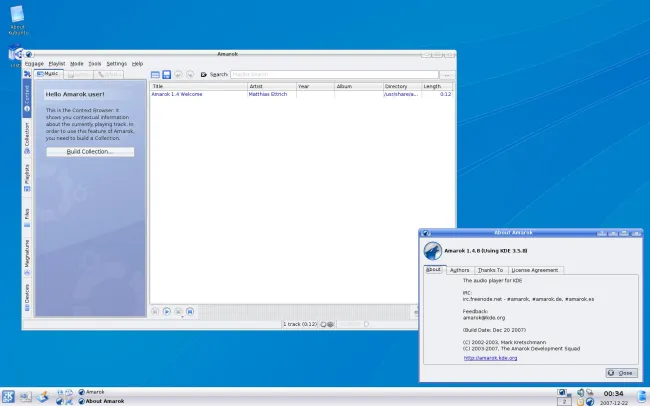650x406 pixels.
Task: Open the Devices sidebar tab
Action: tap(27, 297)
